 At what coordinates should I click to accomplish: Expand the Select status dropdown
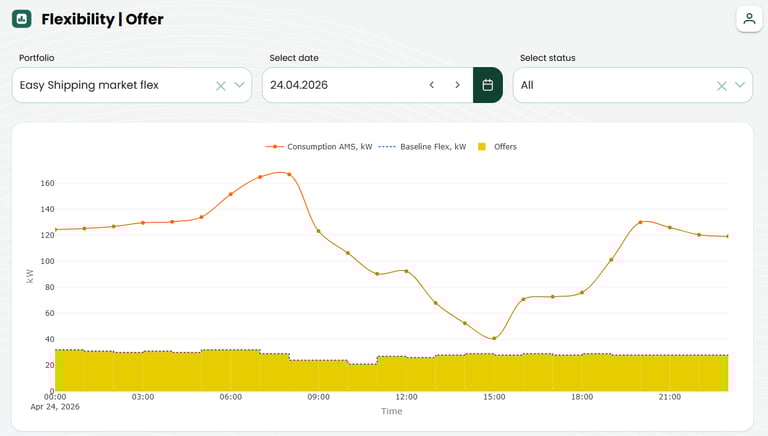[740, 86]
